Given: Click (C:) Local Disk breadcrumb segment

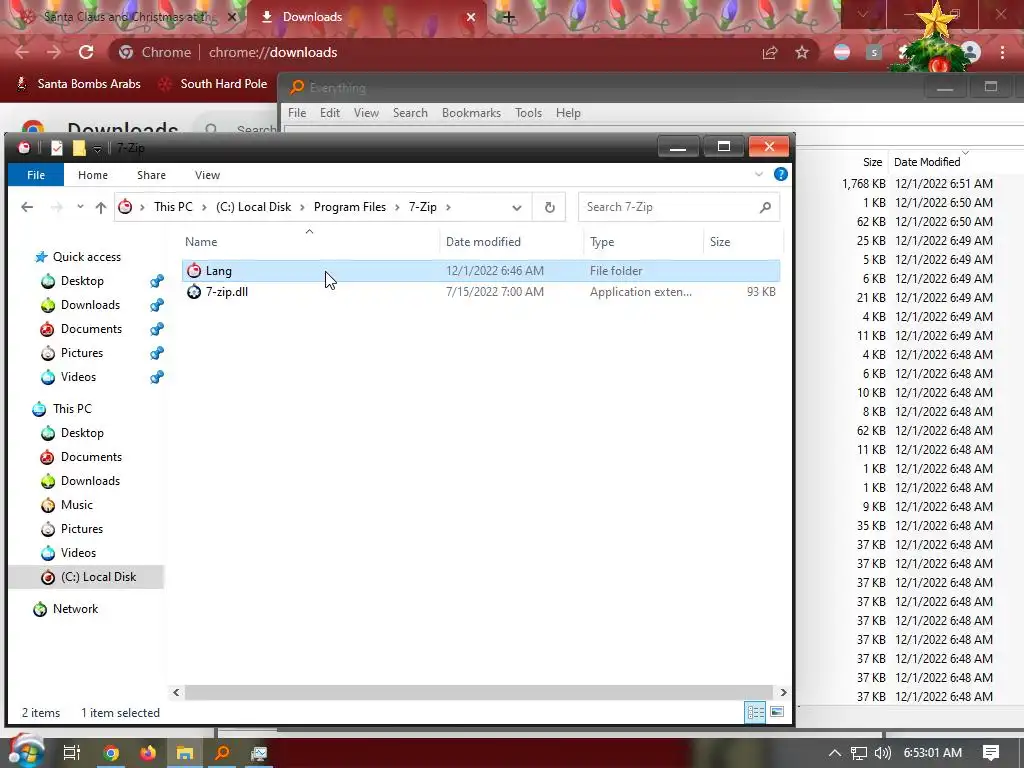Looking at the screenshot, I should pyautogui.click(x=253, y=207).
